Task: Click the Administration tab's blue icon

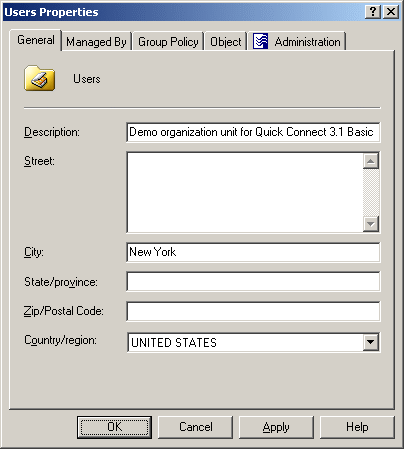Action: pos(260,41)
